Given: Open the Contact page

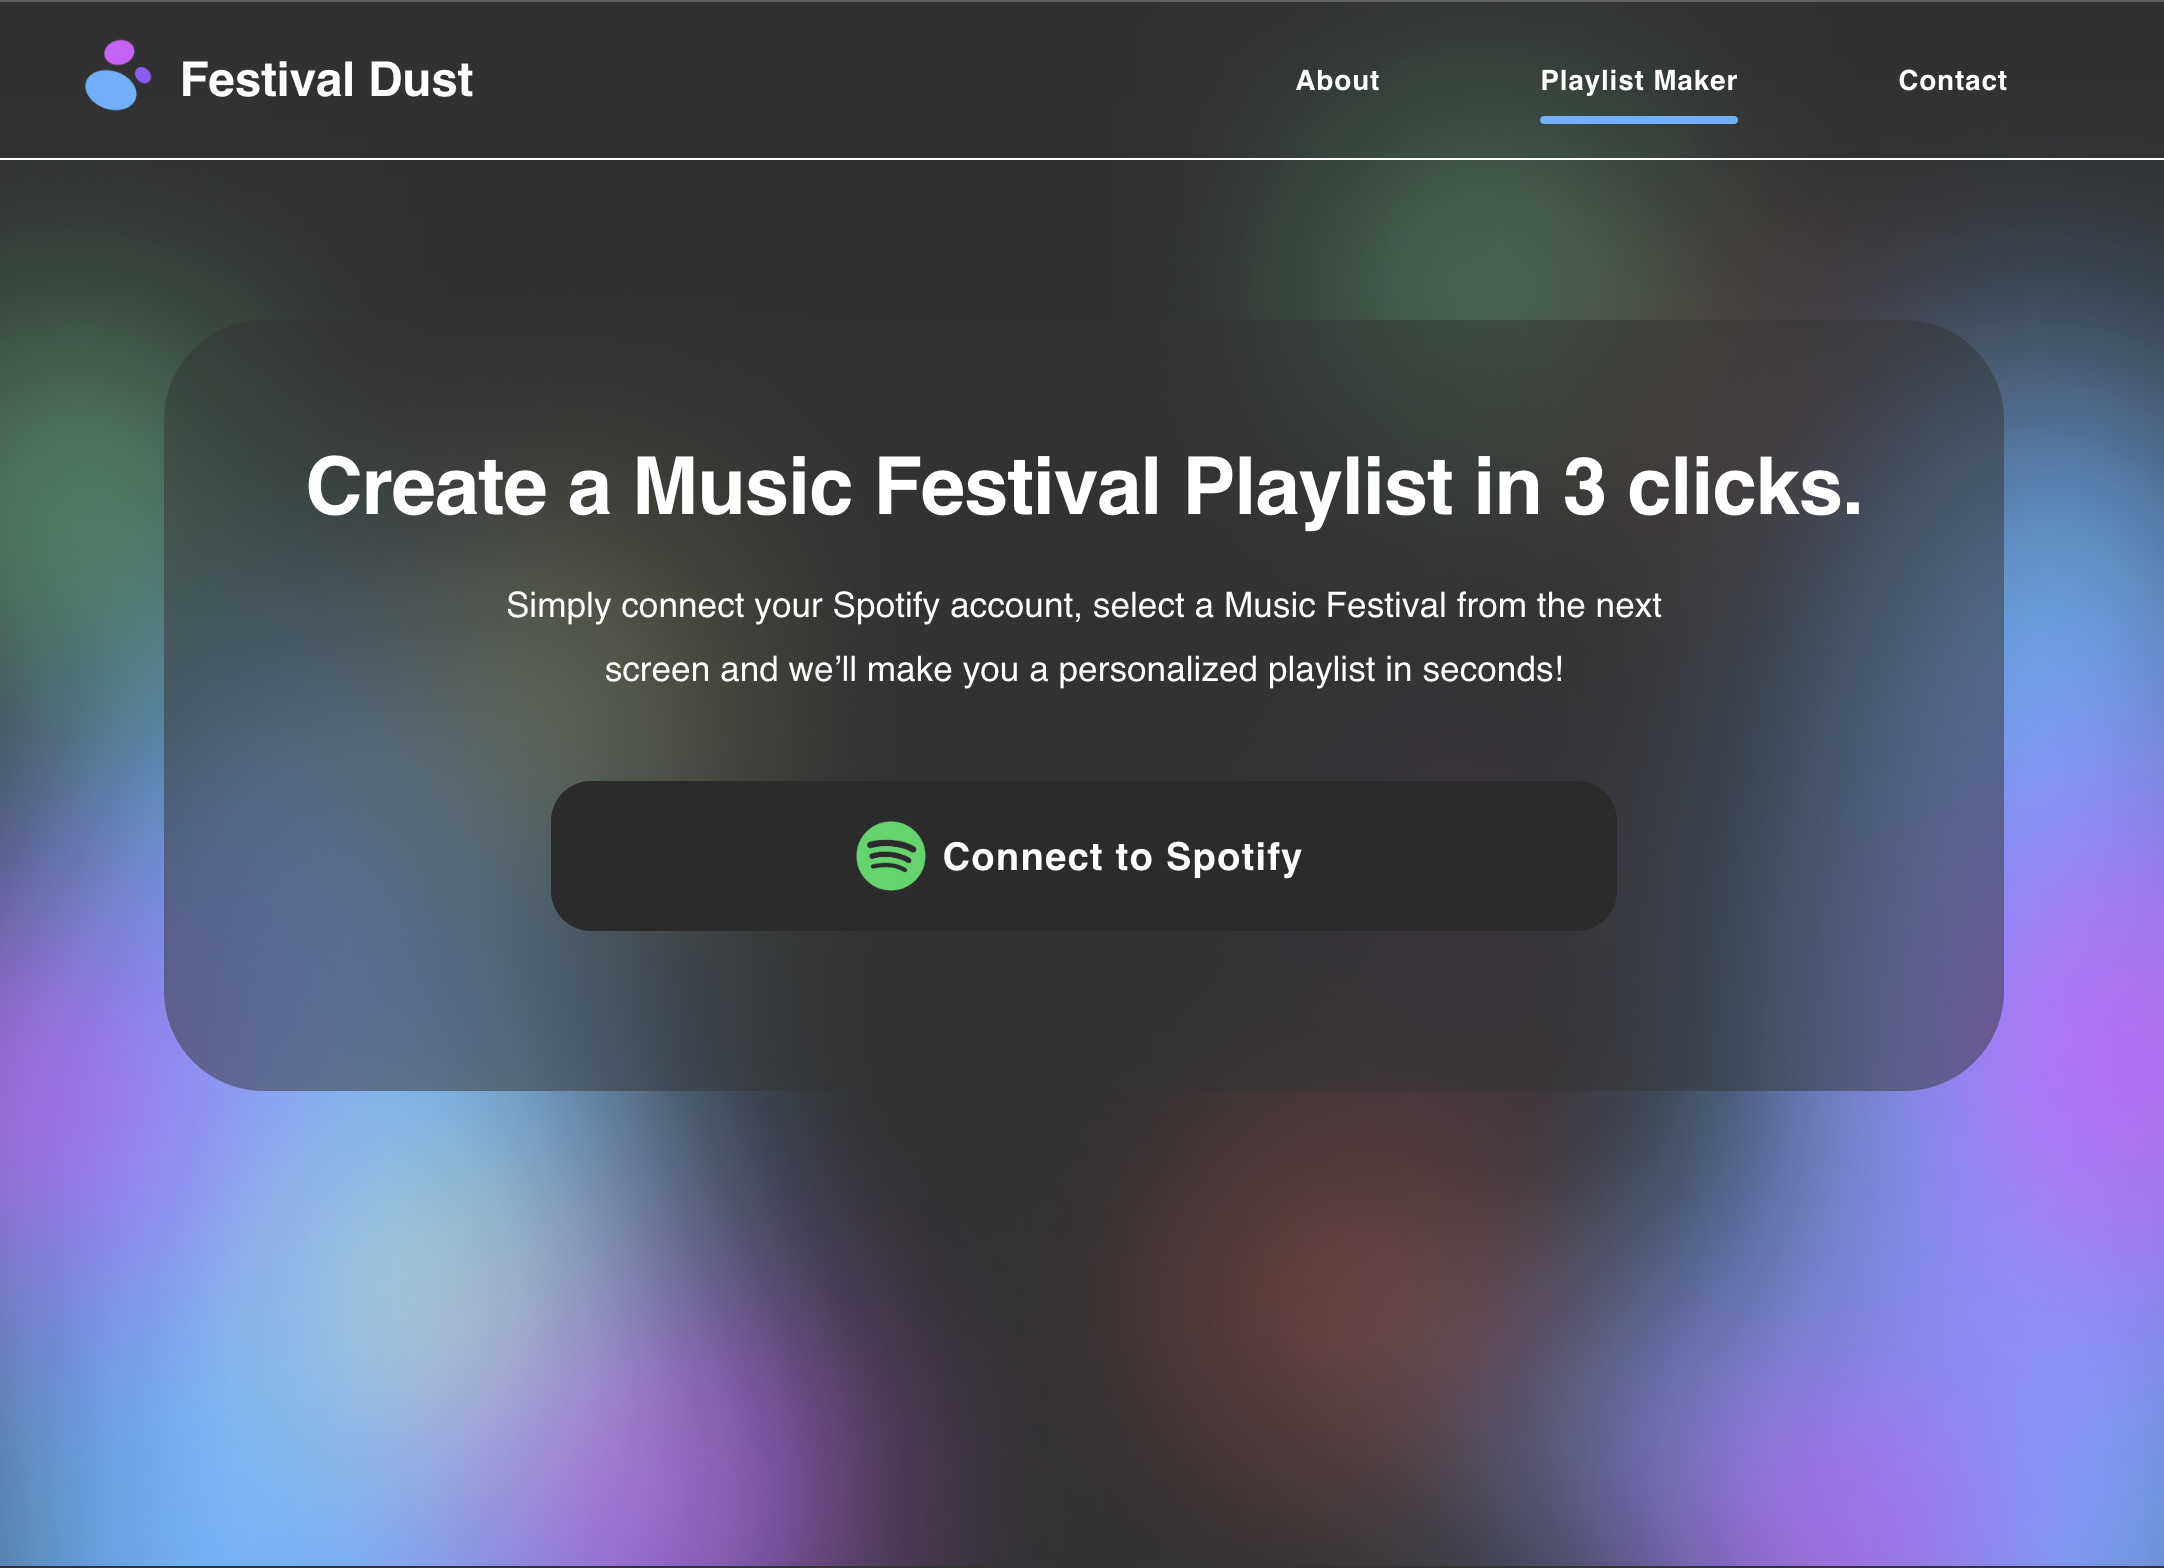Looking at the screenshot, I should tap(1952, 80).
